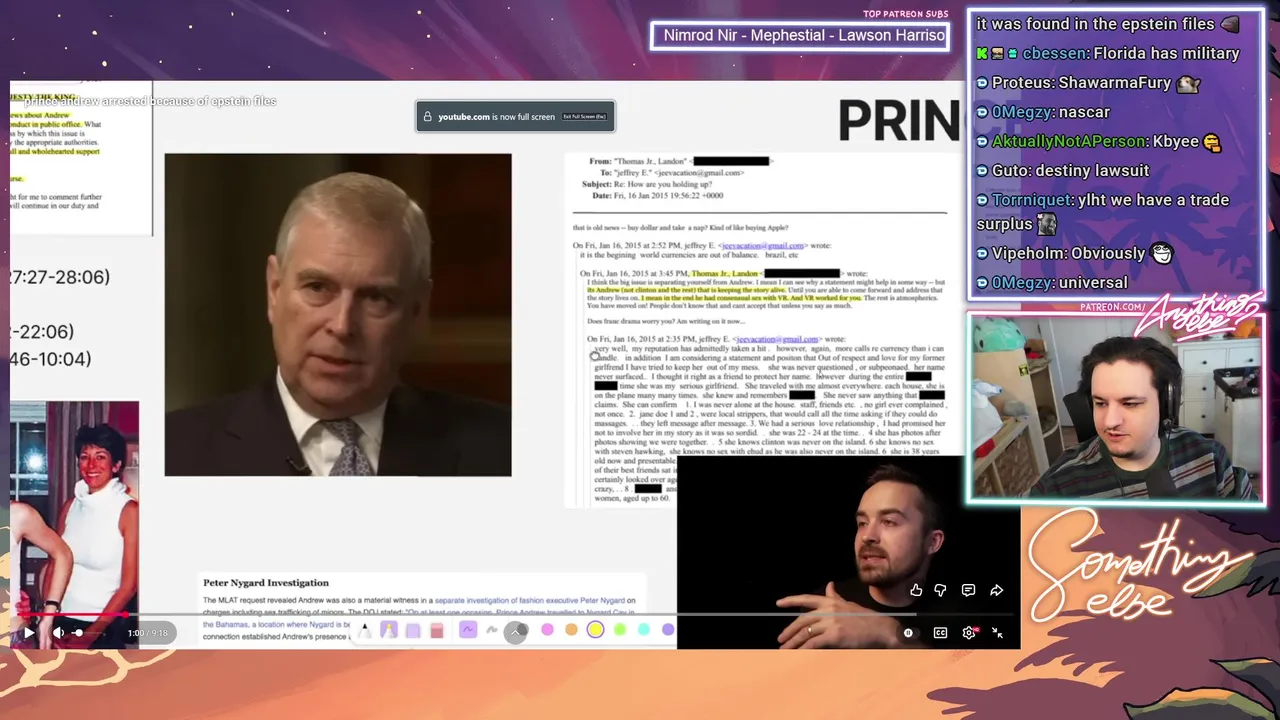The width and height of the screenshot is (1280, 720).
Task: Click the Prince Andrew interview image
Action: [338, 315]
